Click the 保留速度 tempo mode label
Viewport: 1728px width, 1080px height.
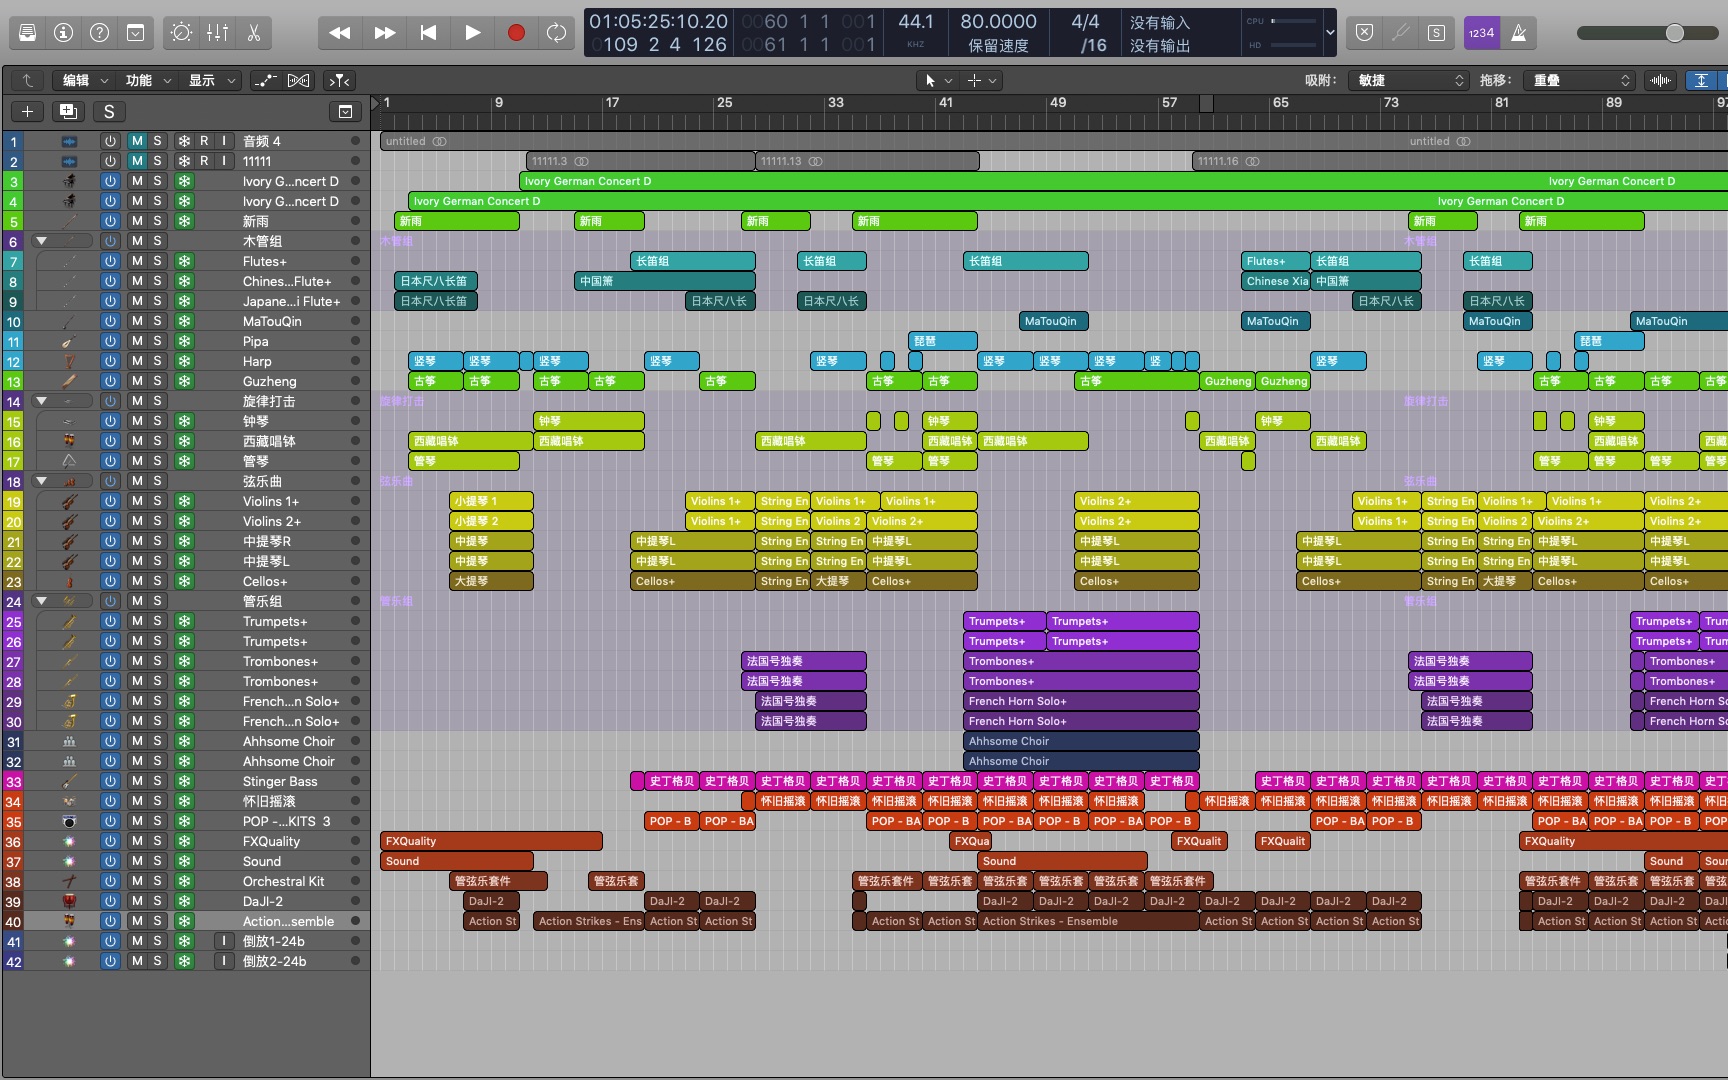pyautogui.click(x=998, y=46)
